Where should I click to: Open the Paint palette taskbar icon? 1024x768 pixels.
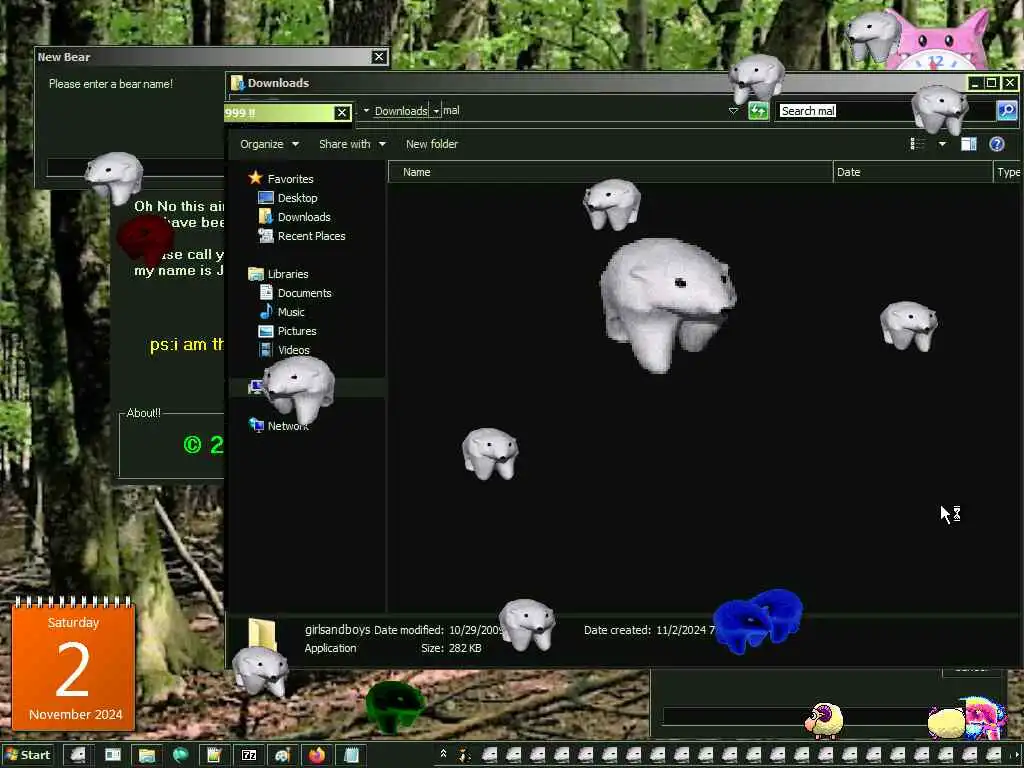pyautogui.click(x=283, y=755)
